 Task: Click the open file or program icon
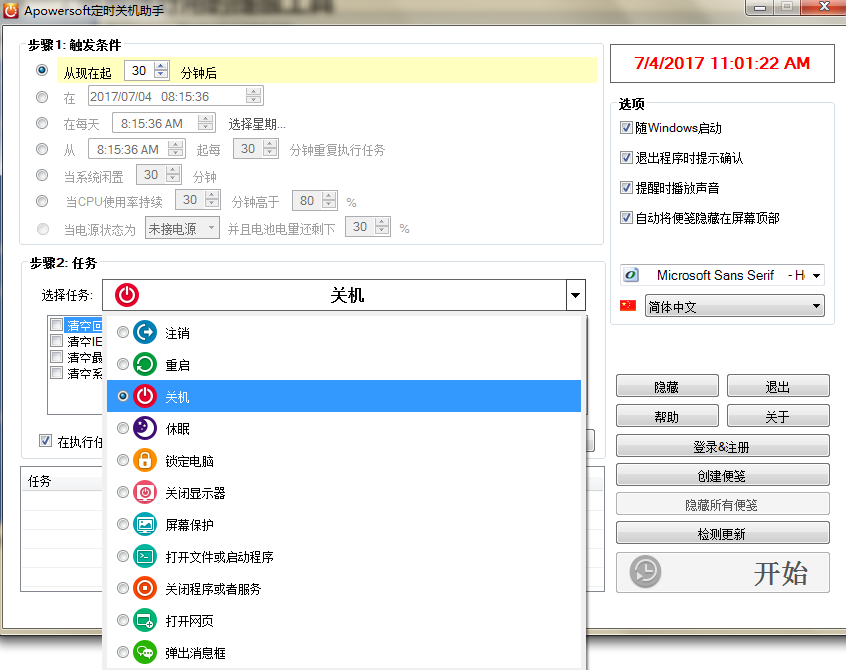tap(145, 556)
